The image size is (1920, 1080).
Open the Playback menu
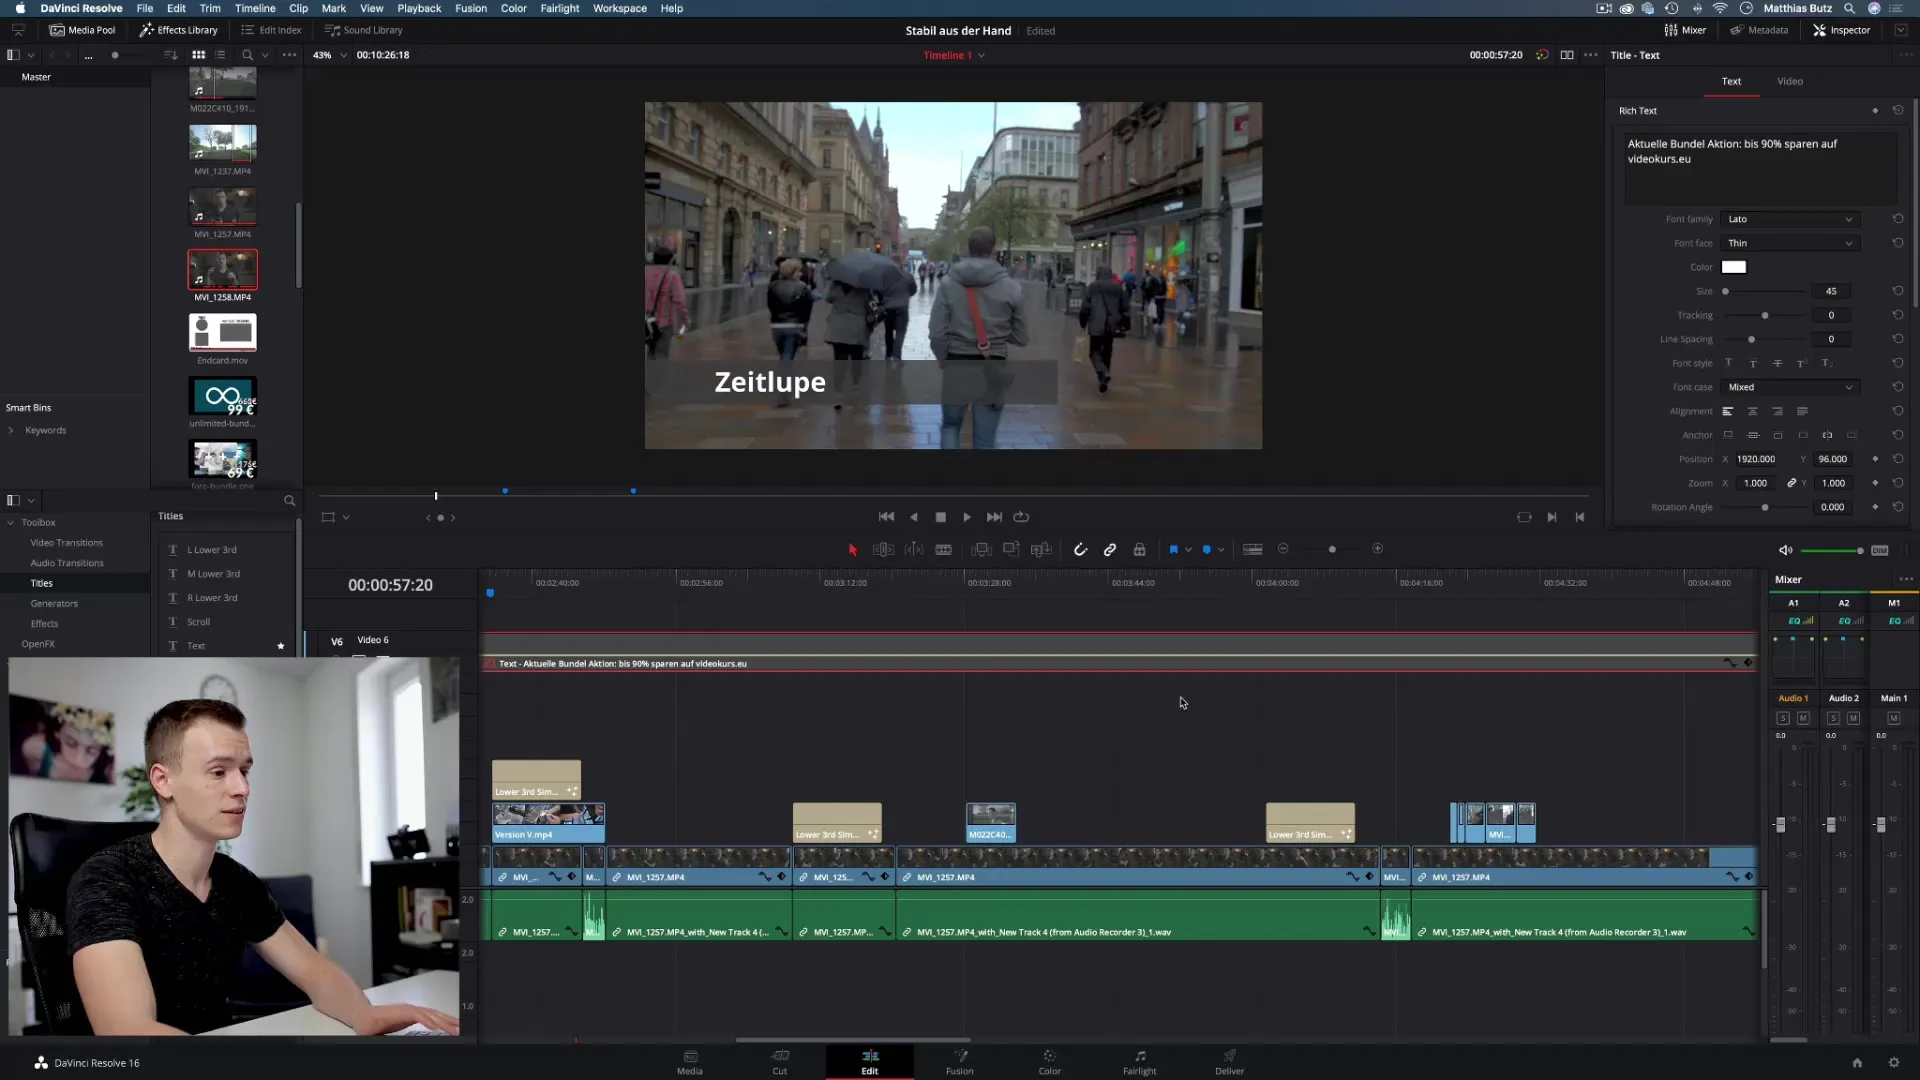click(x=419, y=8)
